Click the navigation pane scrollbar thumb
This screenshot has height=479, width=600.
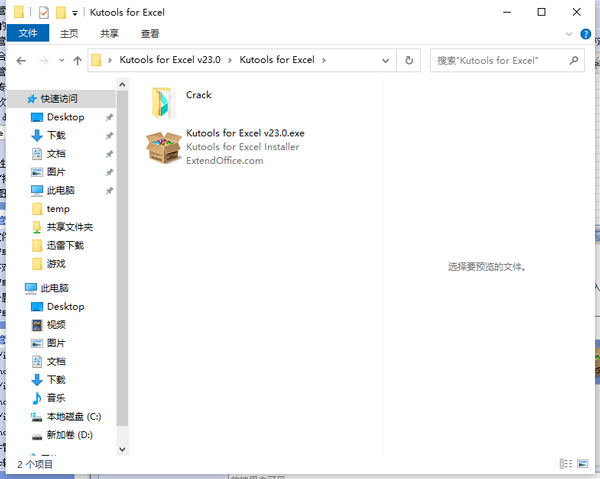point(122,258)
